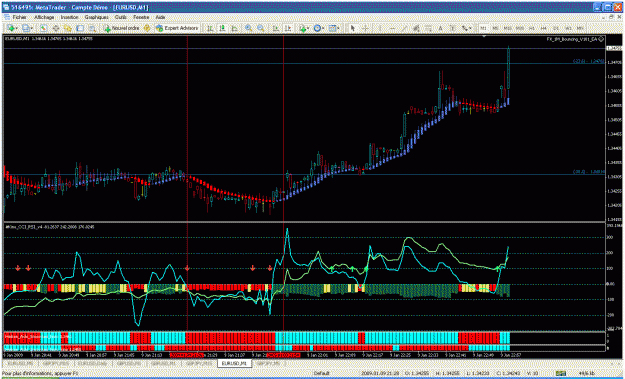Select the Fibonacci retracement tool
625x379 pixels.
(428, 28)
